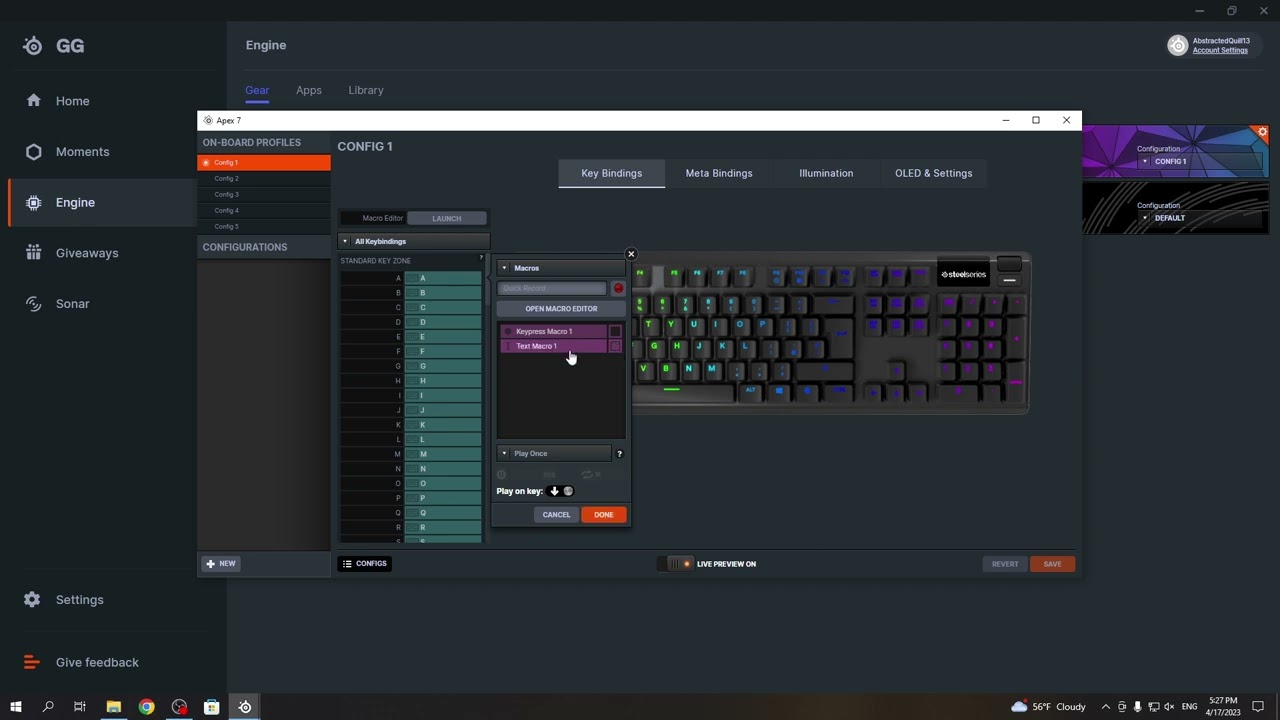
Task: Click SteelSeries GG taskbar icon
Action: pos(245,707)
